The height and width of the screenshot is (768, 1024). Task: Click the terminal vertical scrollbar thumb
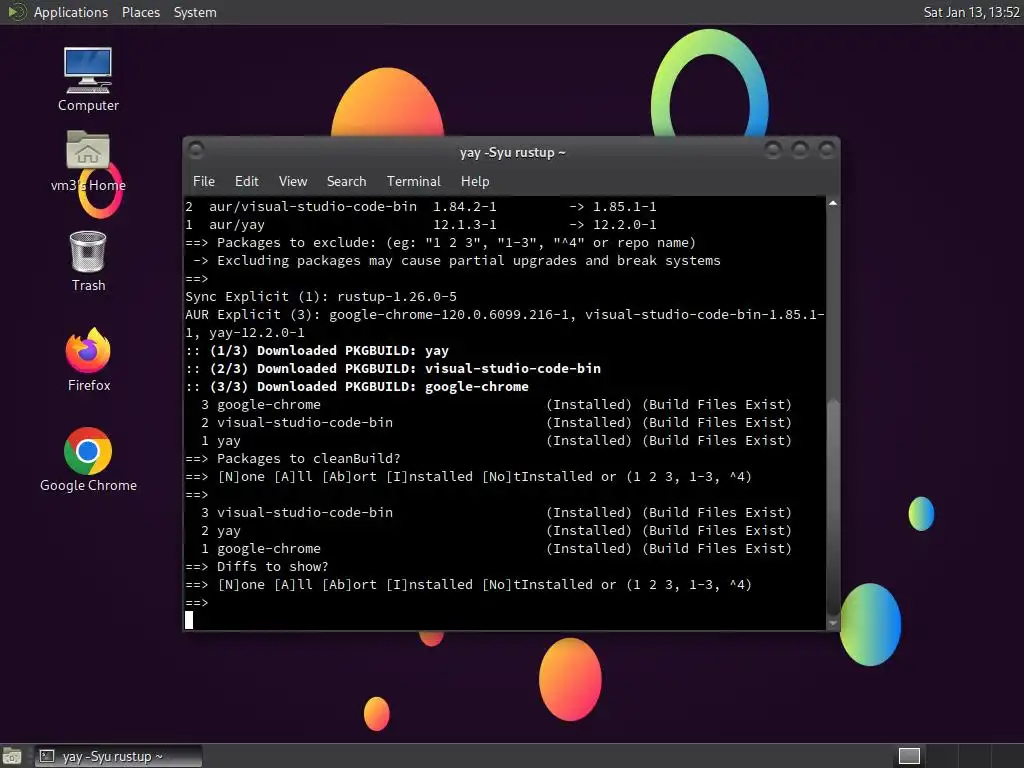(x=833, y=507)
